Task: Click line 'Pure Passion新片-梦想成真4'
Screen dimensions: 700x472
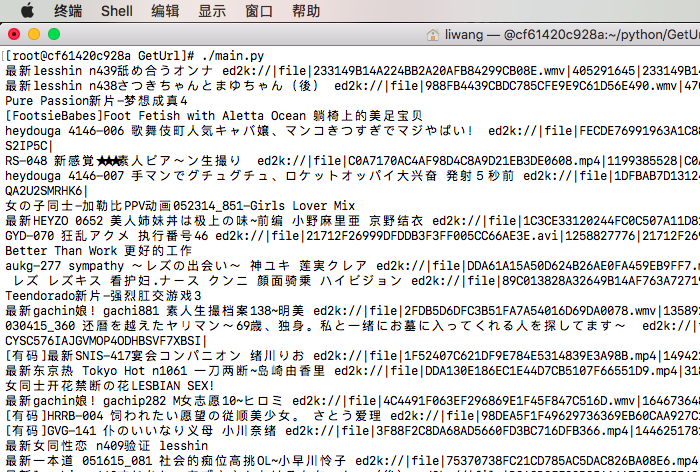Action: [x=96, y=101]
